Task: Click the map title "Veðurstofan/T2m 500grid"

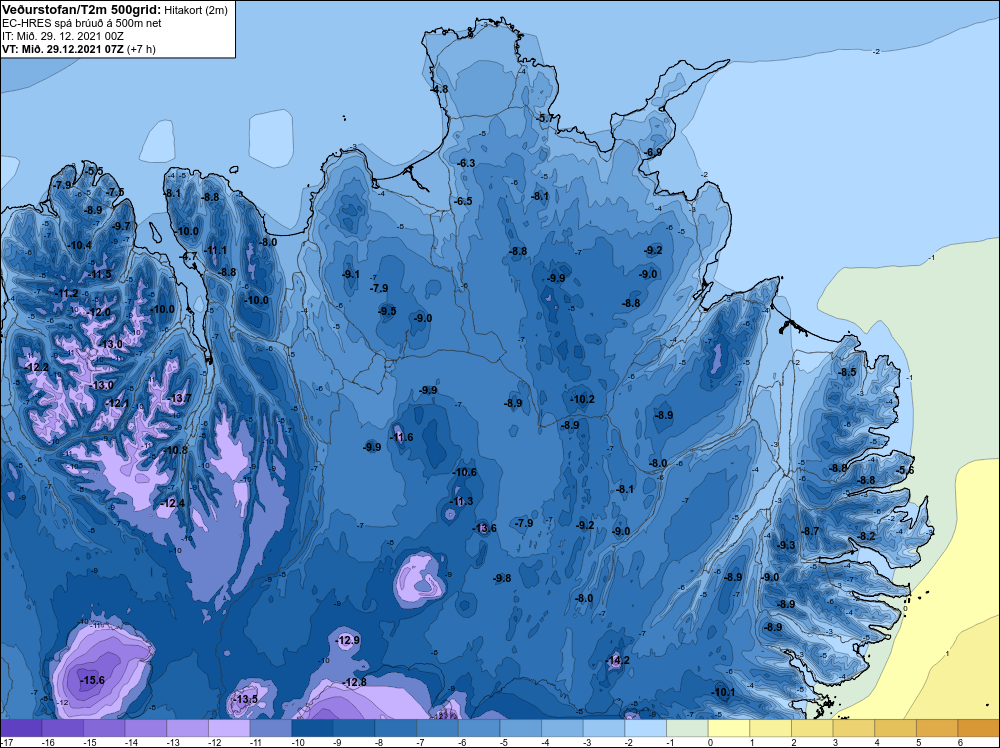Action: (82, 10)
